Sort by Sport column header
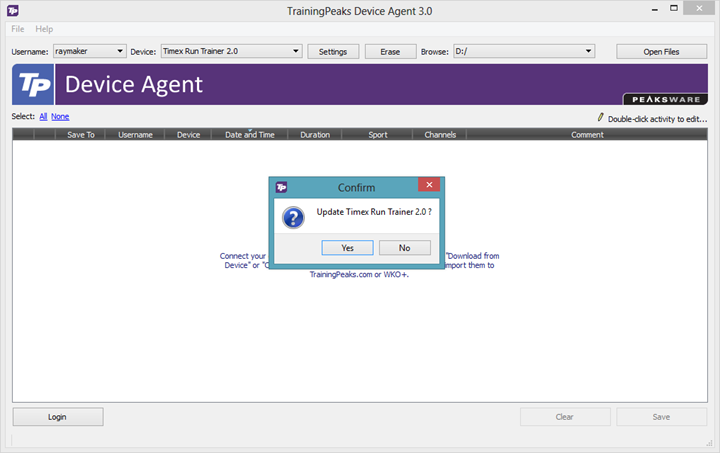 [377, 134]
